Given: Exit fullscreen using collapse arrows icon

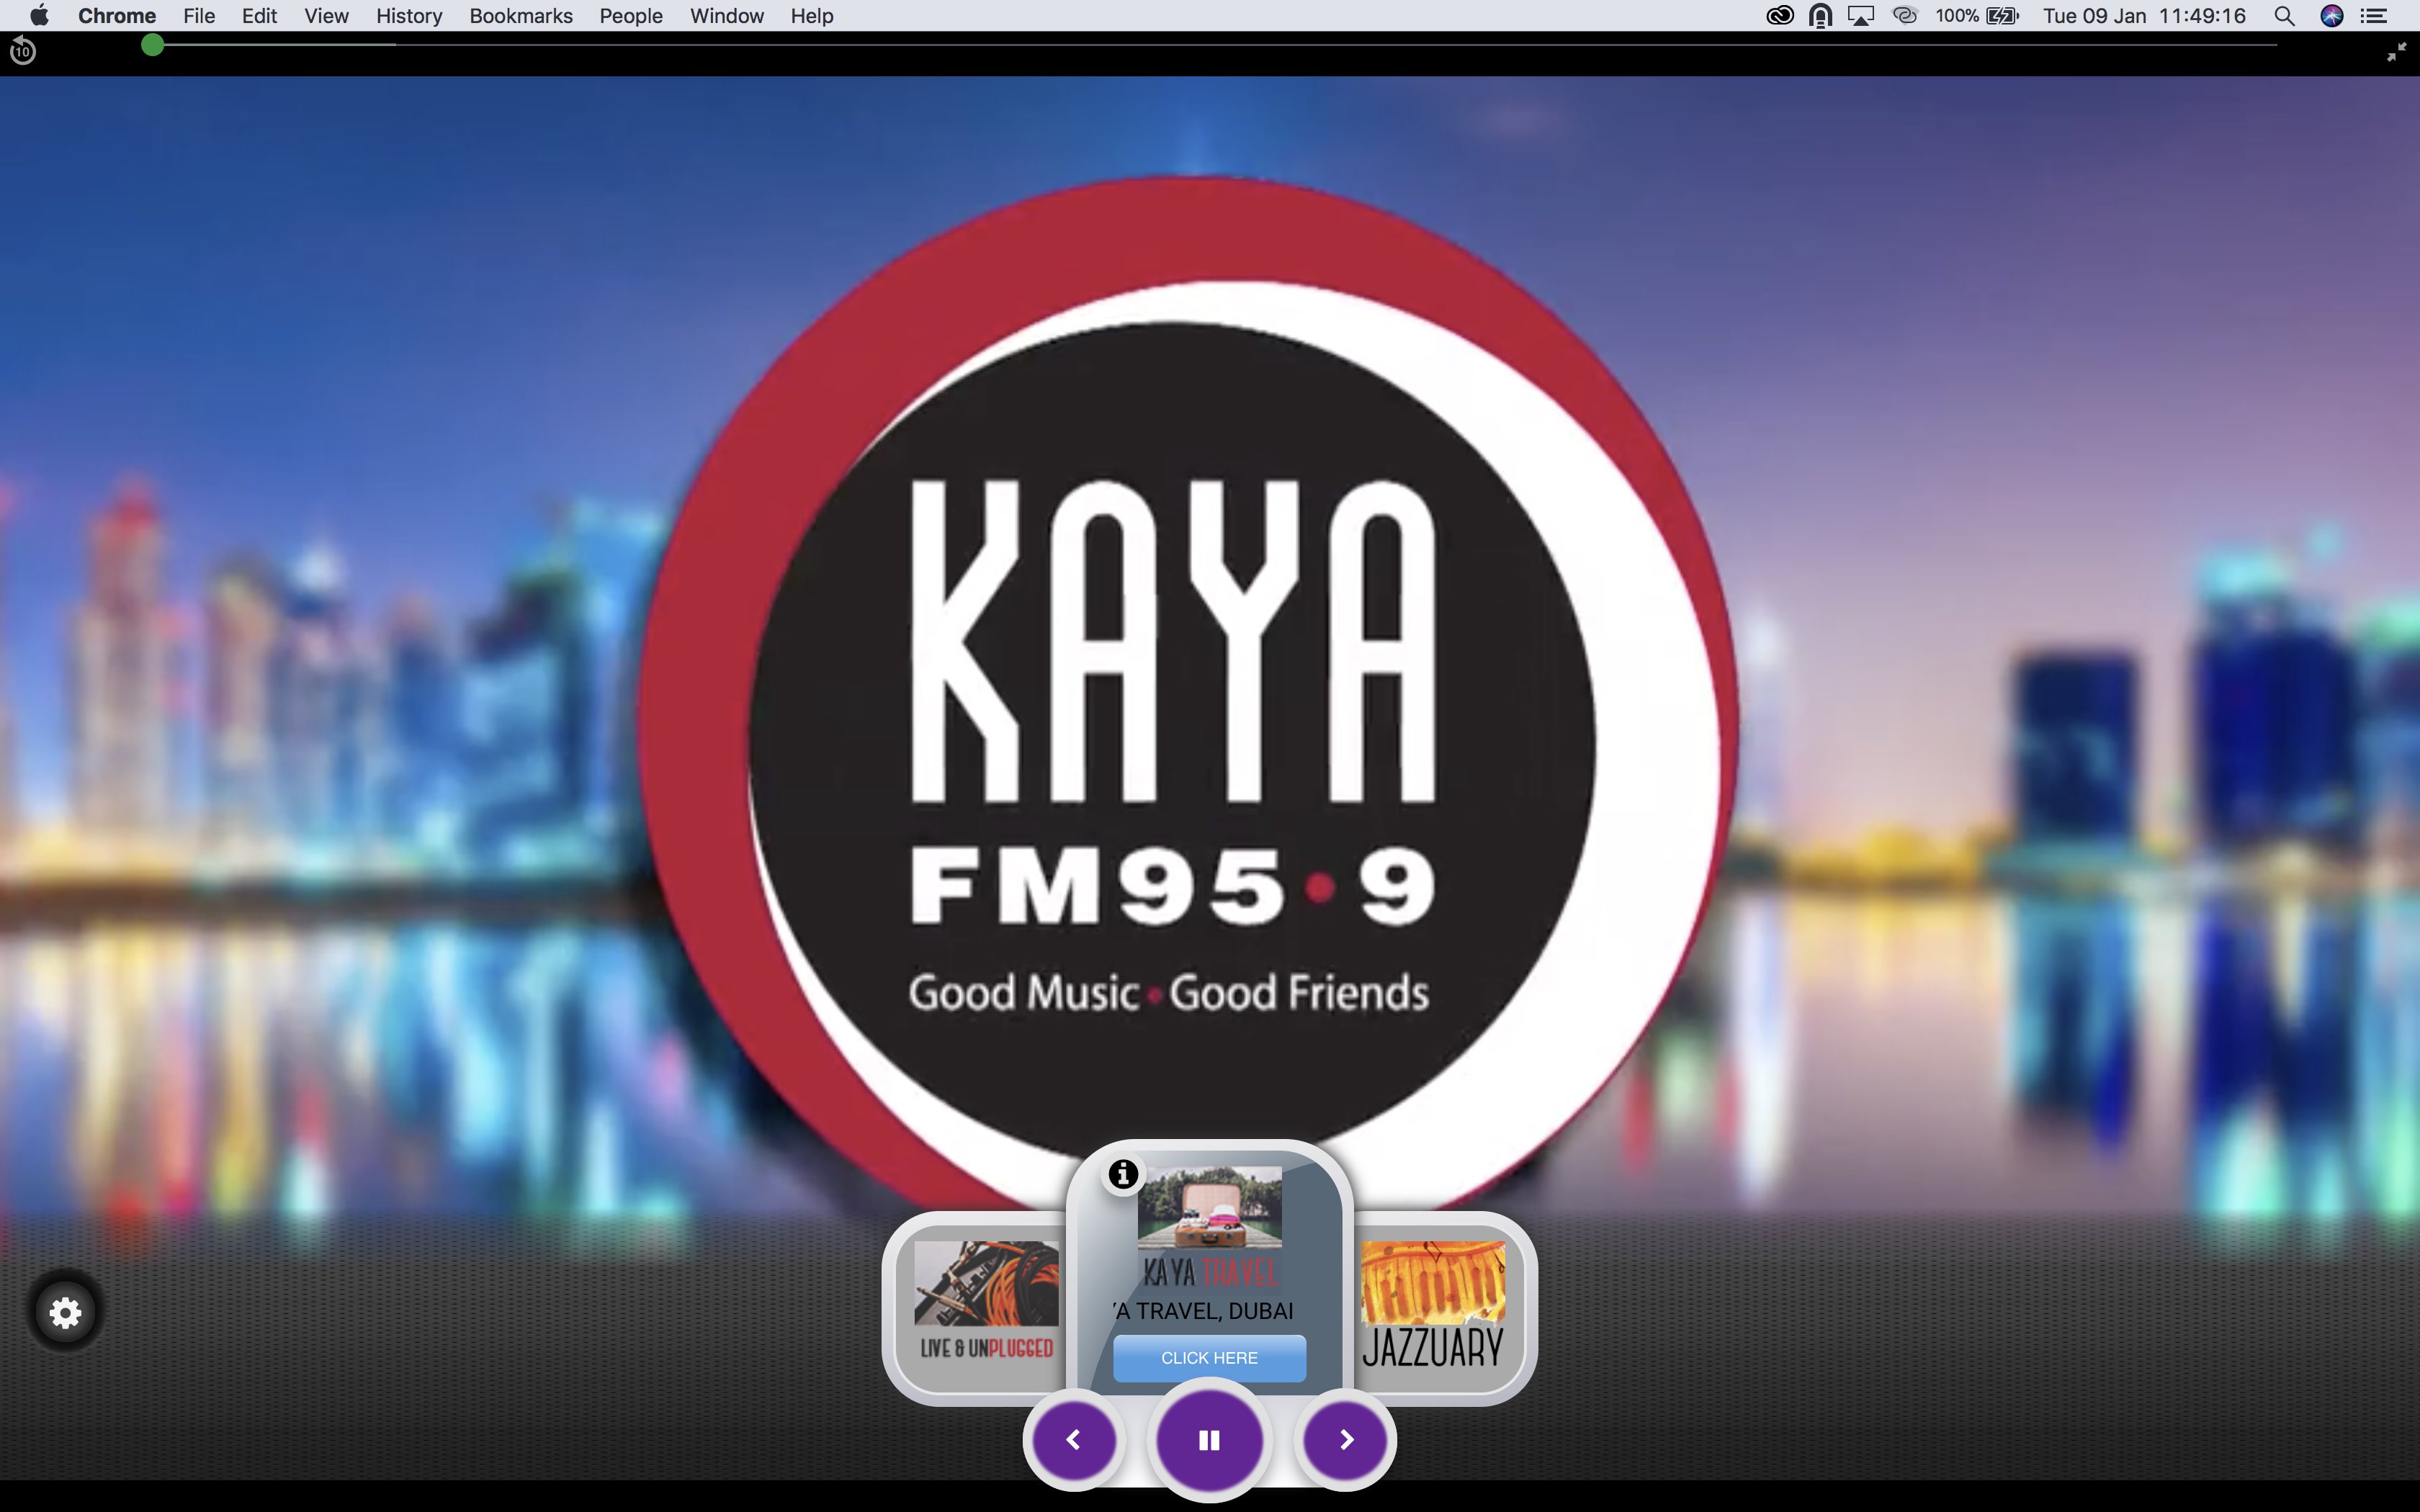Looking at the screenshot, I should (2396, 53).
